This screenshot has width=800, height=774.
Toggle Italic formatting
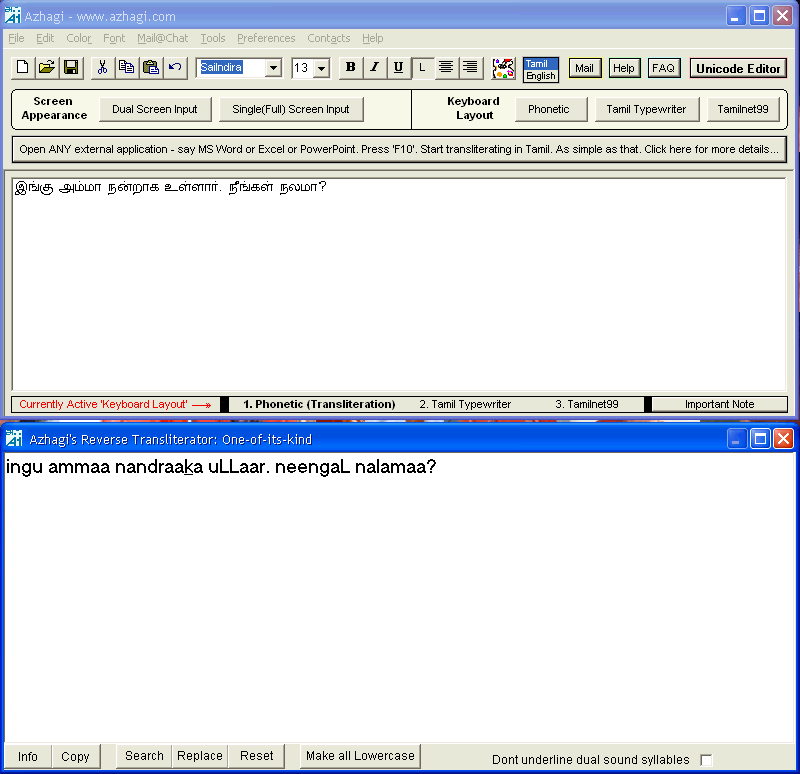(x=374, y=67)
